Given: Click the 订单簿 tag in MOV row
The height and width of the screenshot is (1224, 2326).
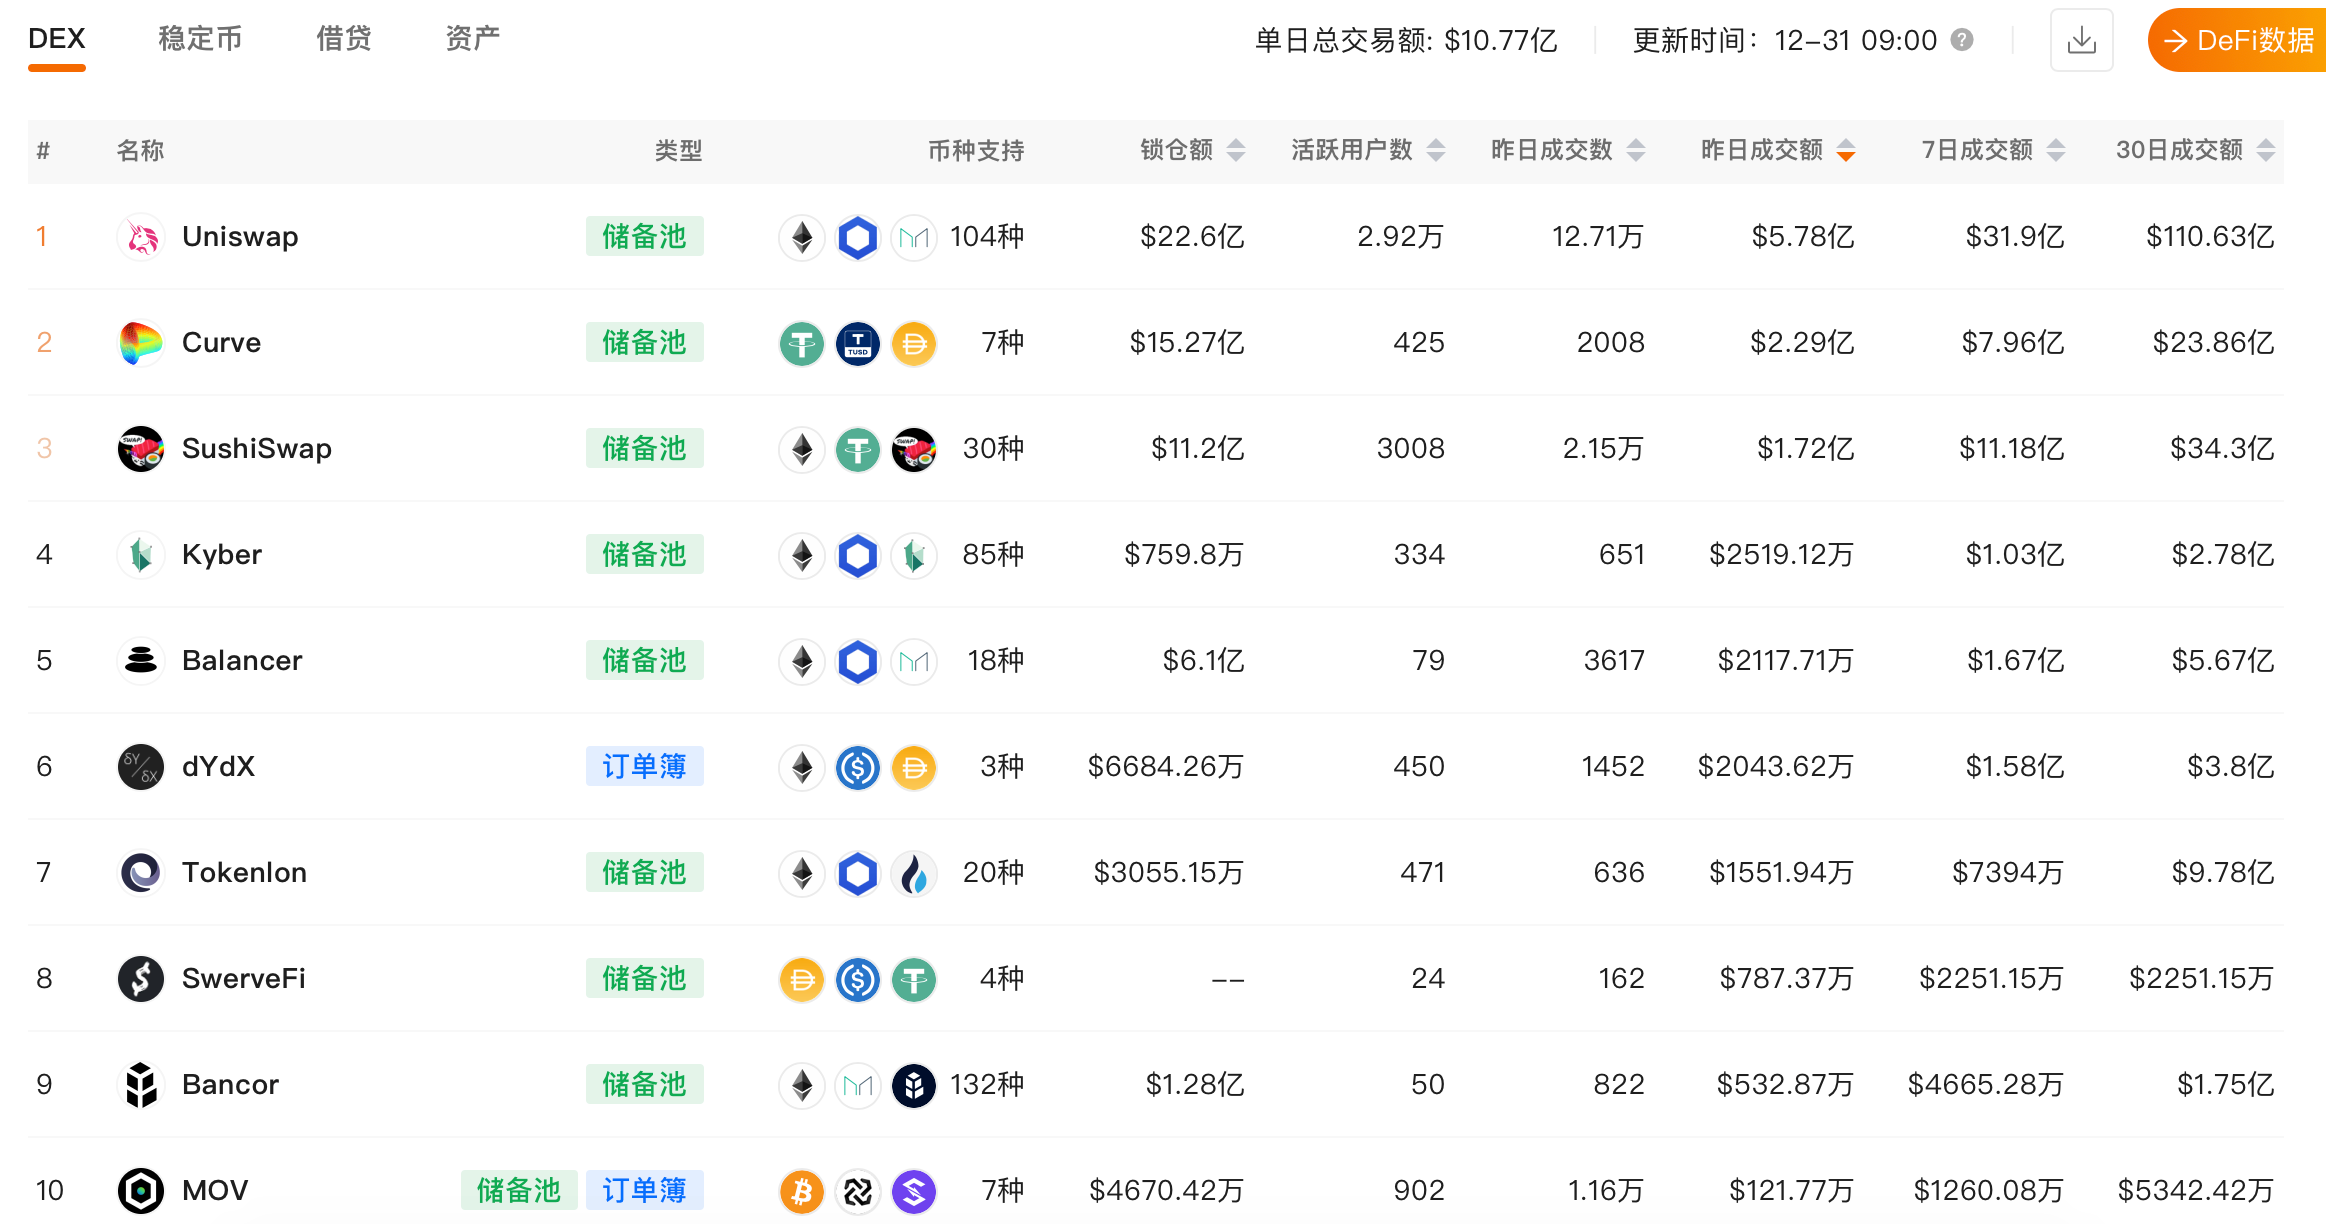Looking at the screenshot, I should tap(645, 1191).
